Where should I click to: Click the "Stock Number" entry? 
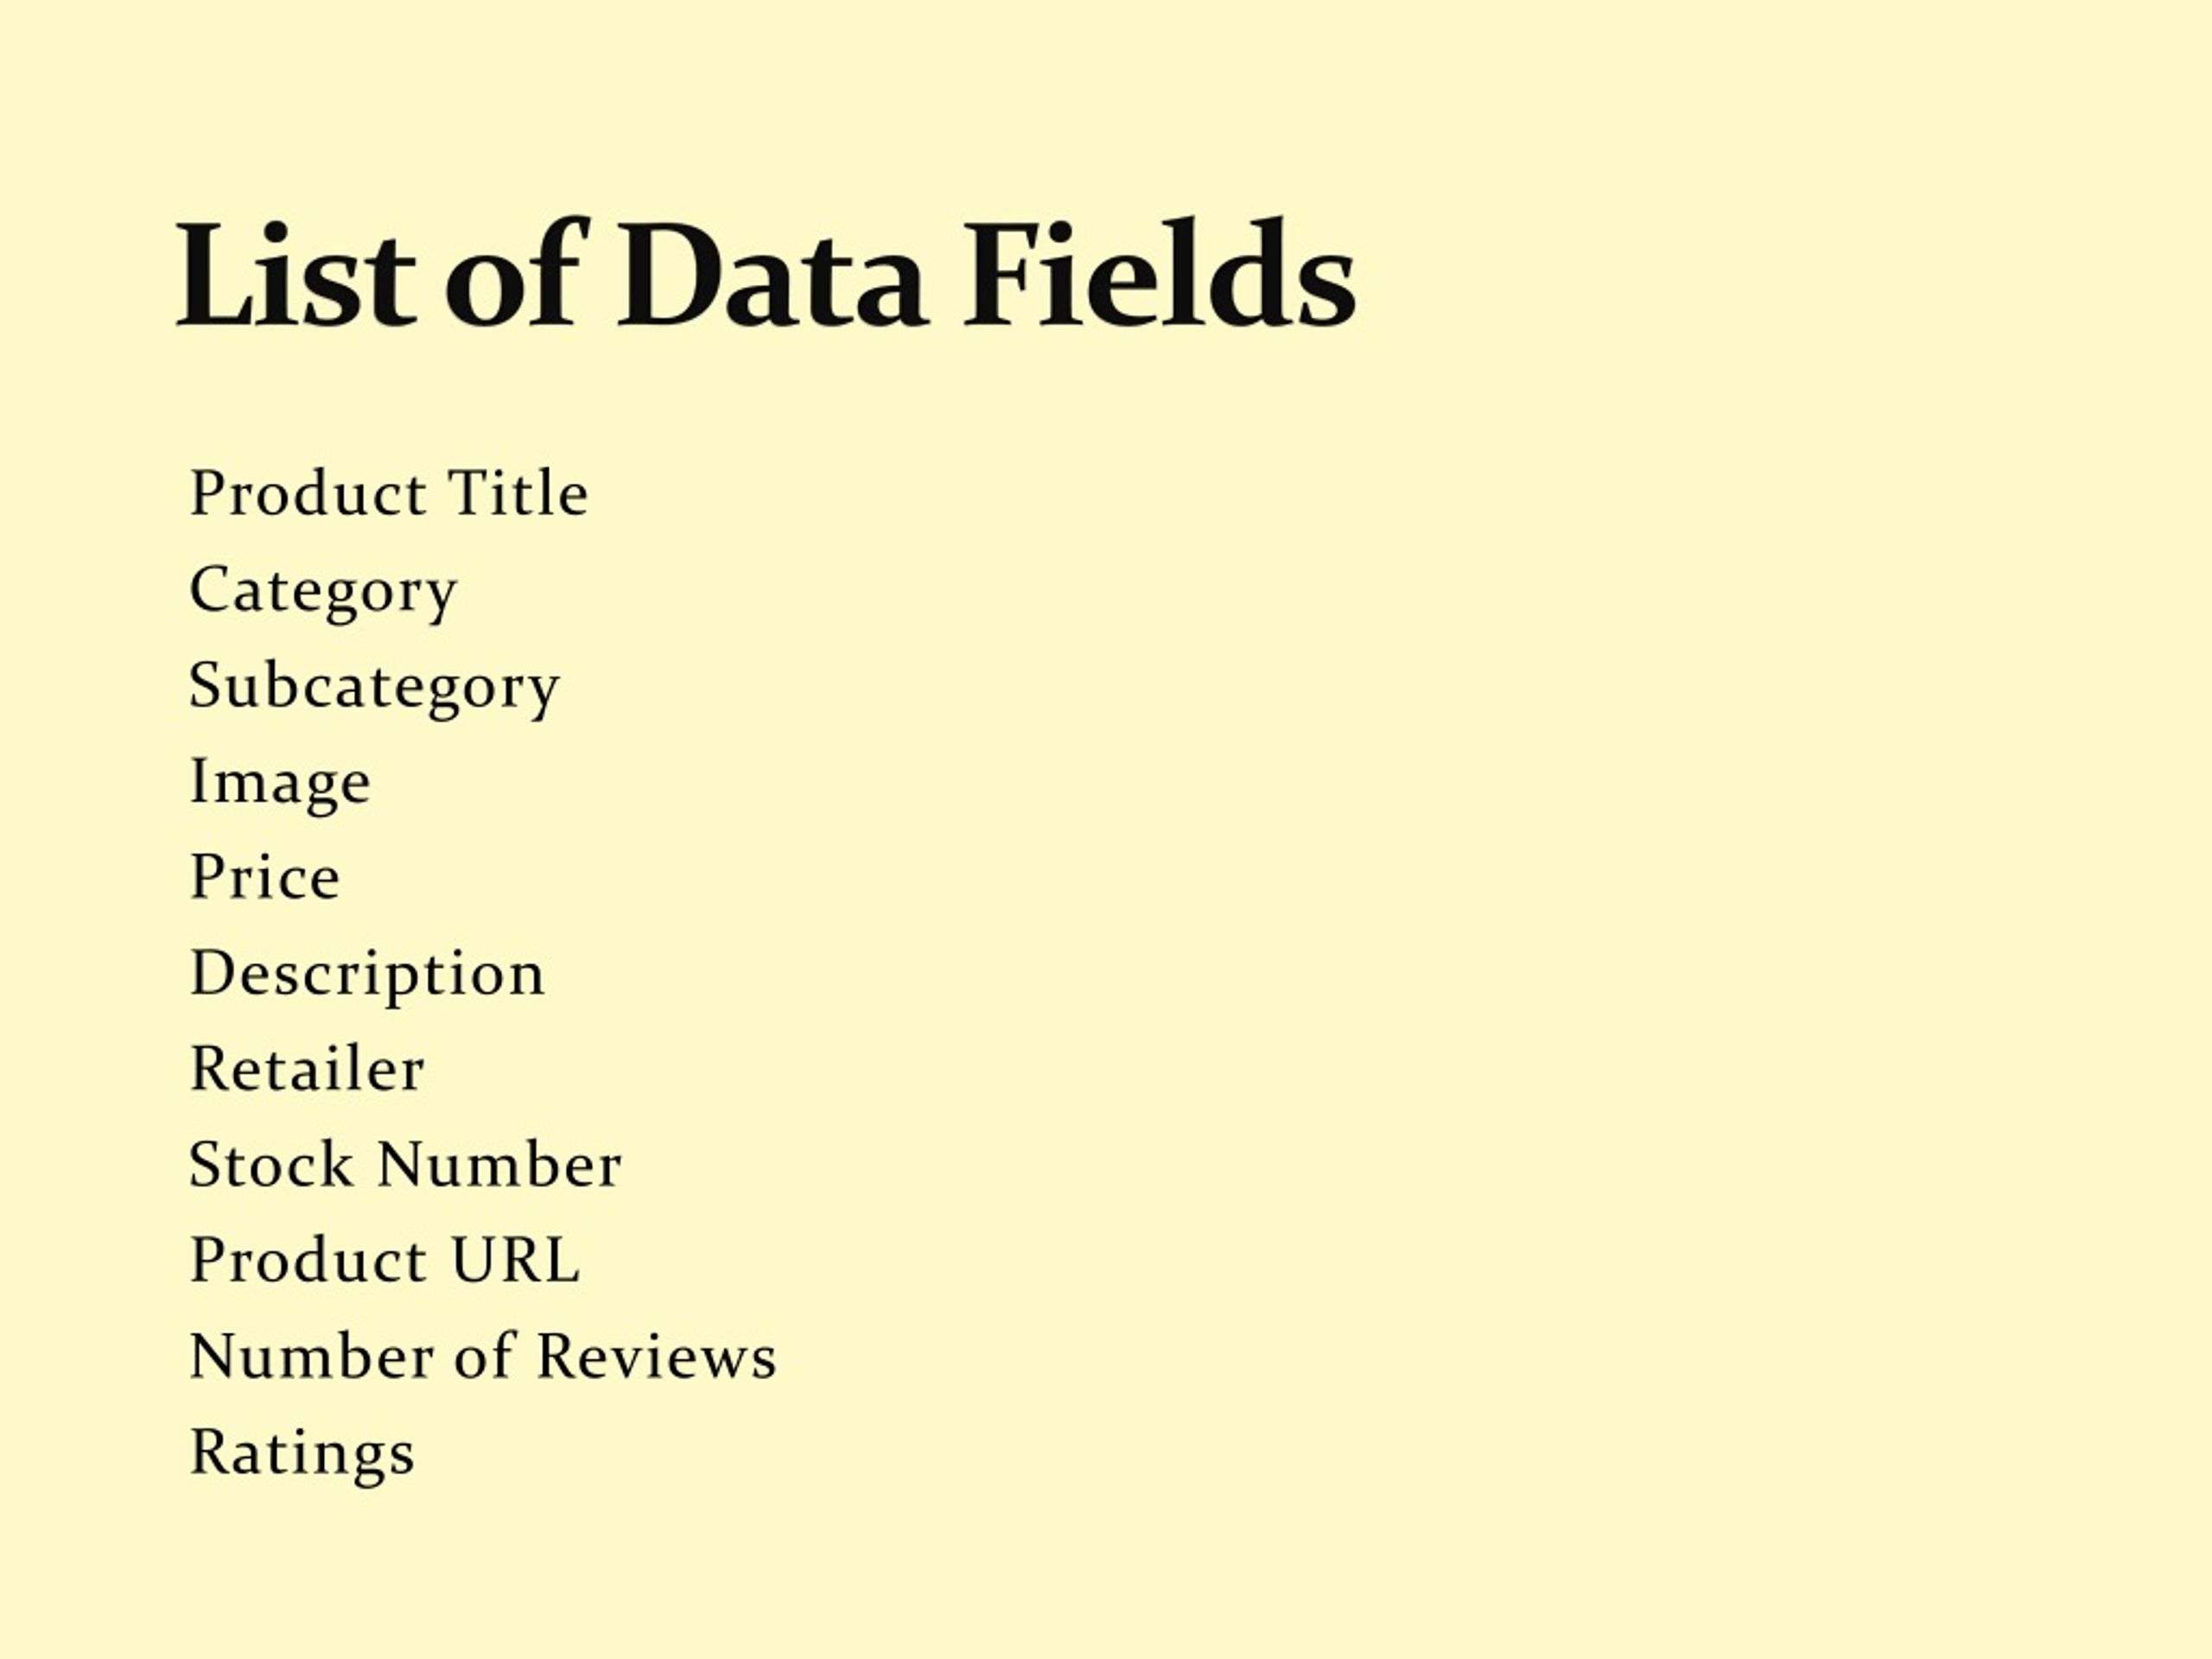pyautogui.click(x=405, y=1164)
